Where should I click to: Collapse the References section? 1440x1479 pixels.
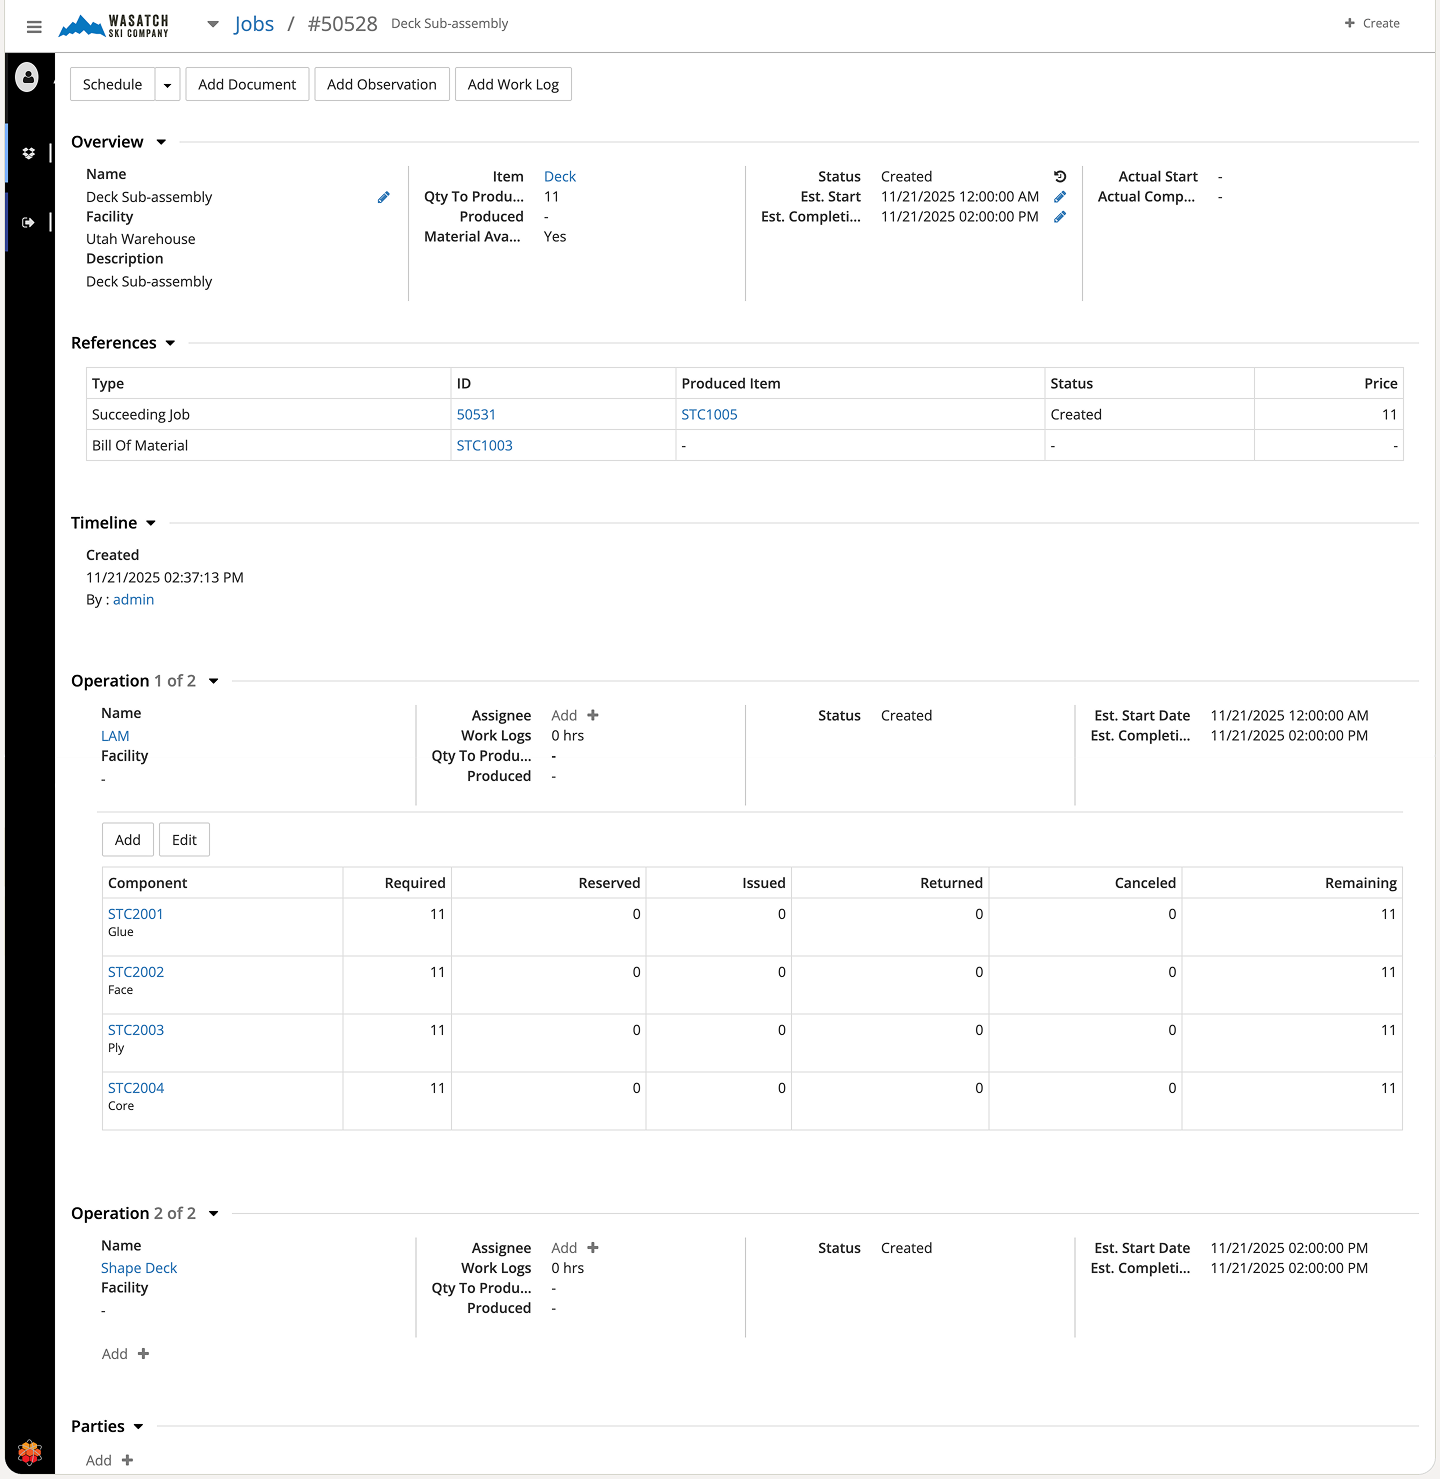[170, 343]
